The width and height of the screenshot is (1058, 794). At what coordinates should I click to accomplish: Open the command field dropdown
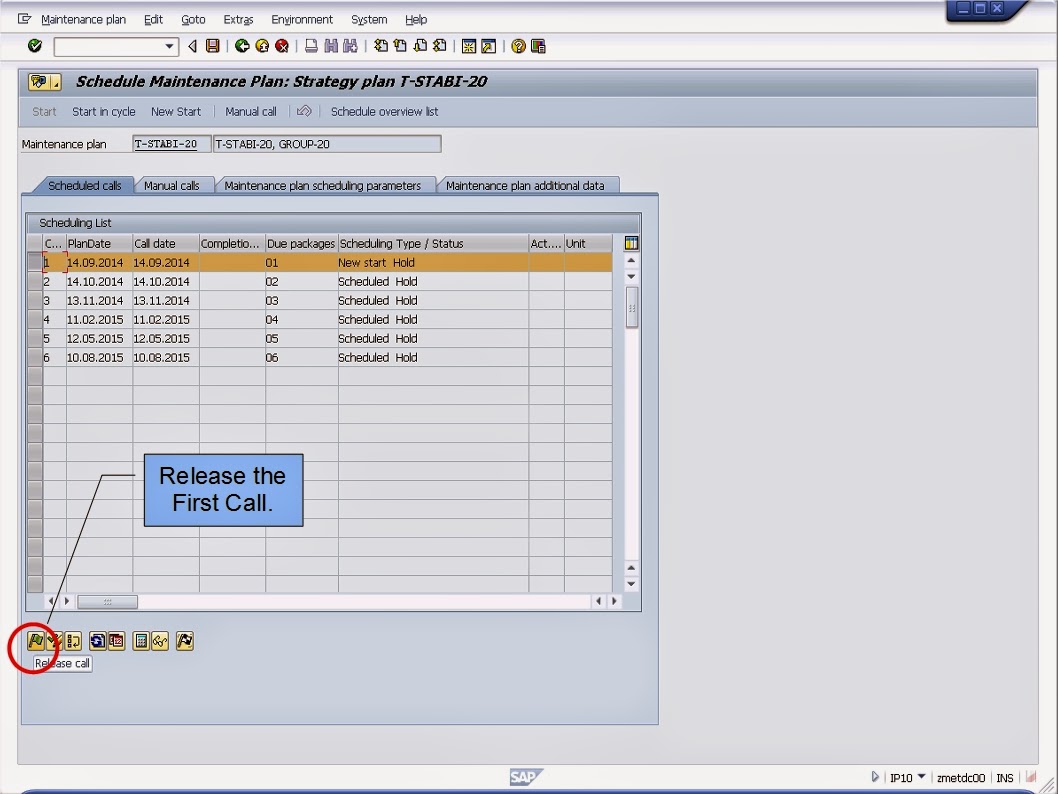[170, 46]
